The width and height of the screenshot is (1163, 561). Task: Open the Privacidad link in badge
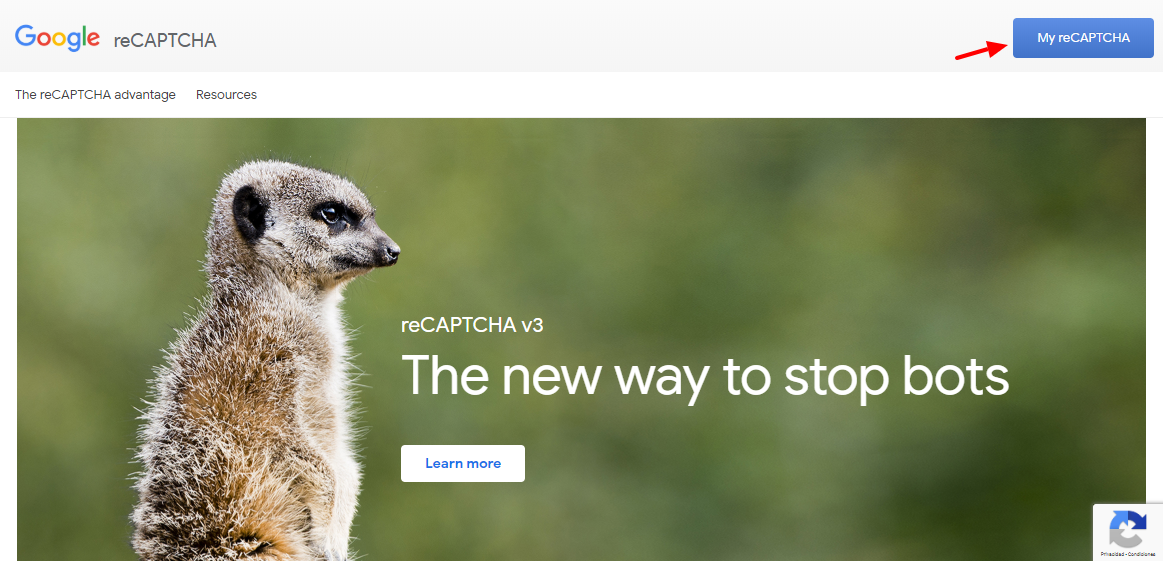click(x=1113, y=554)
